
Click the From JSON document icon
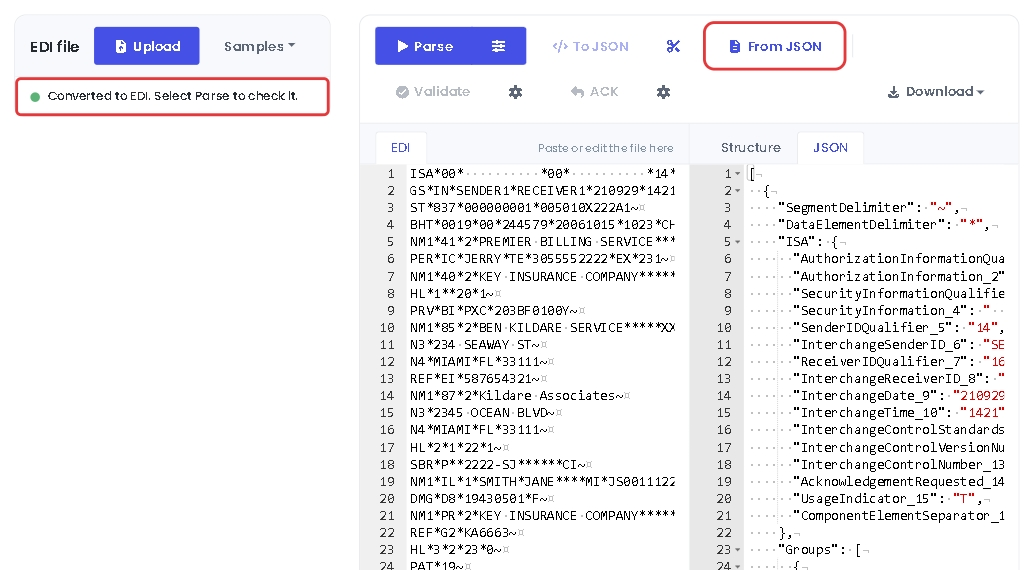(734, 46)
